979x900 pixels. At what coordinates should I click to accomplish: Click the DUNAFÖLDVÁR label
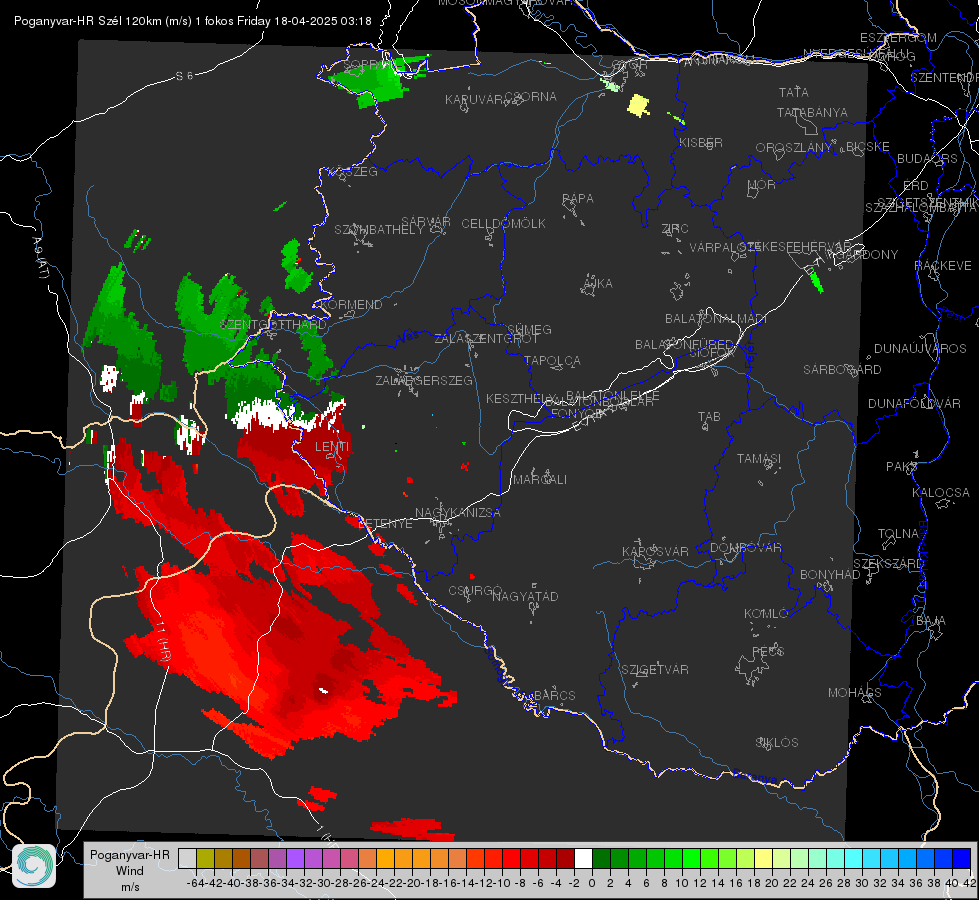914,403
